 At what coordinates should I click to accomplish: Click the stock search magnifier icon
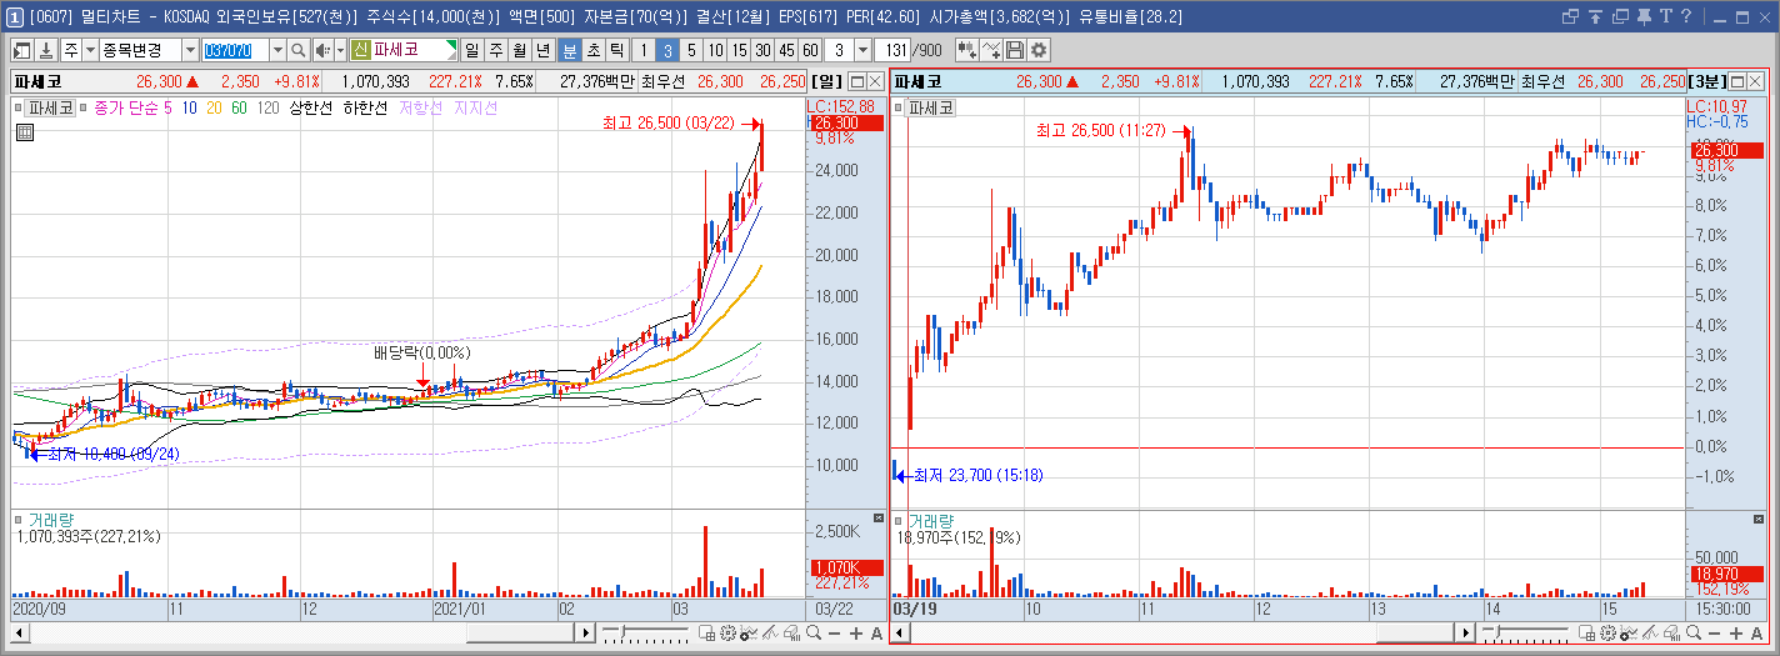click(x=298, y=50)
